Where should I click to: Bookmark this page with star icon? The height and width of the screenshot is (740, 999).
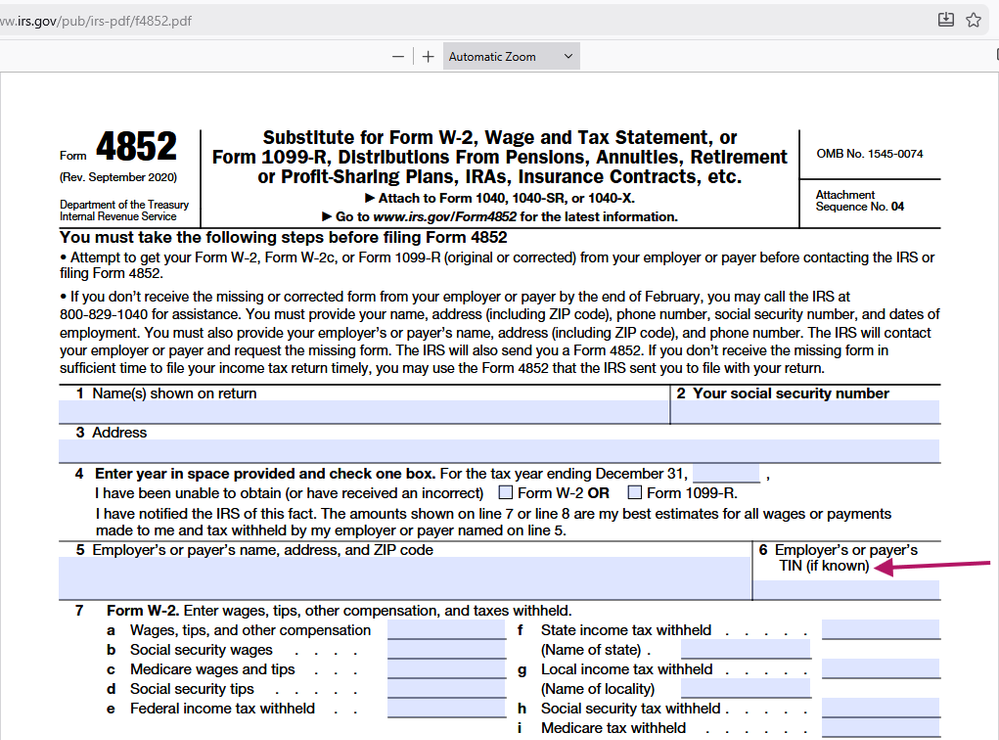click(x=973, y=20)
